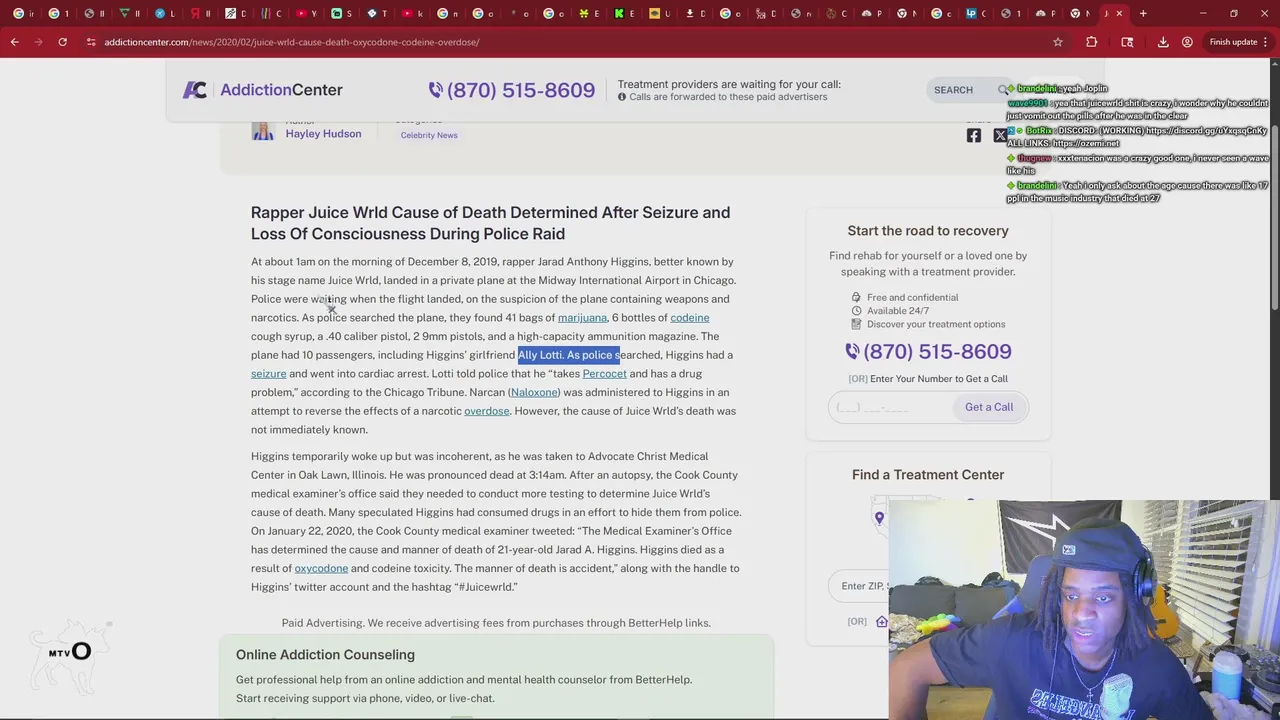Click the 'Enter ZIP' input field
1280x720 pixels.
coord(859,586)
